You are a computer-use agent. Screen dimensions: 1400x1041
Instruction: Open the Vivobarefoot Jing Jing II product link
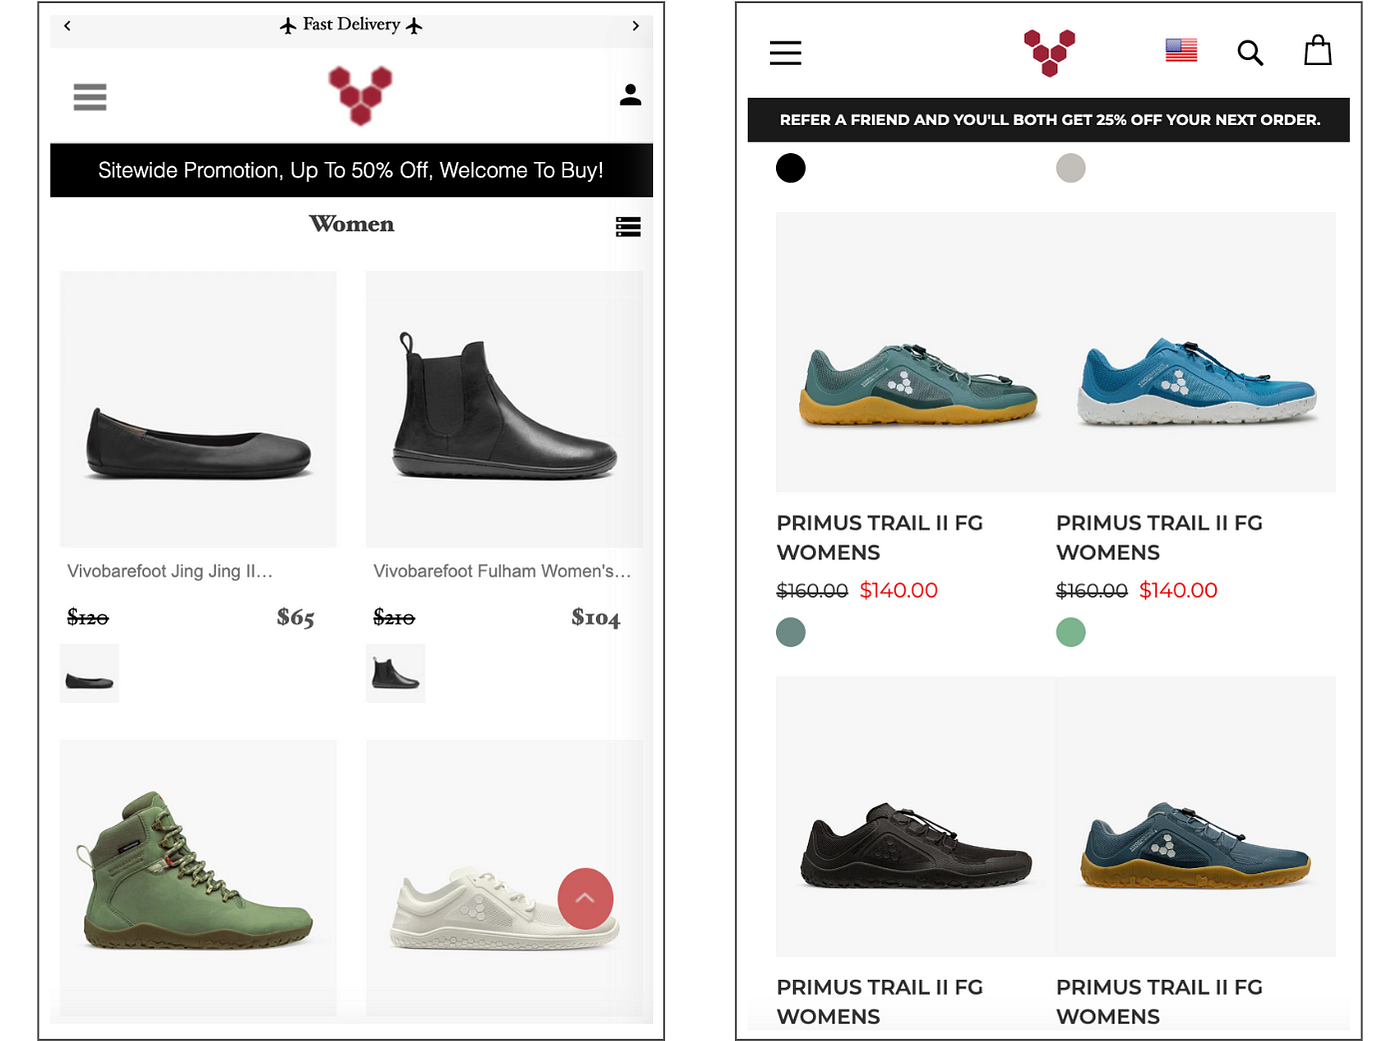[x=170, y=571]
